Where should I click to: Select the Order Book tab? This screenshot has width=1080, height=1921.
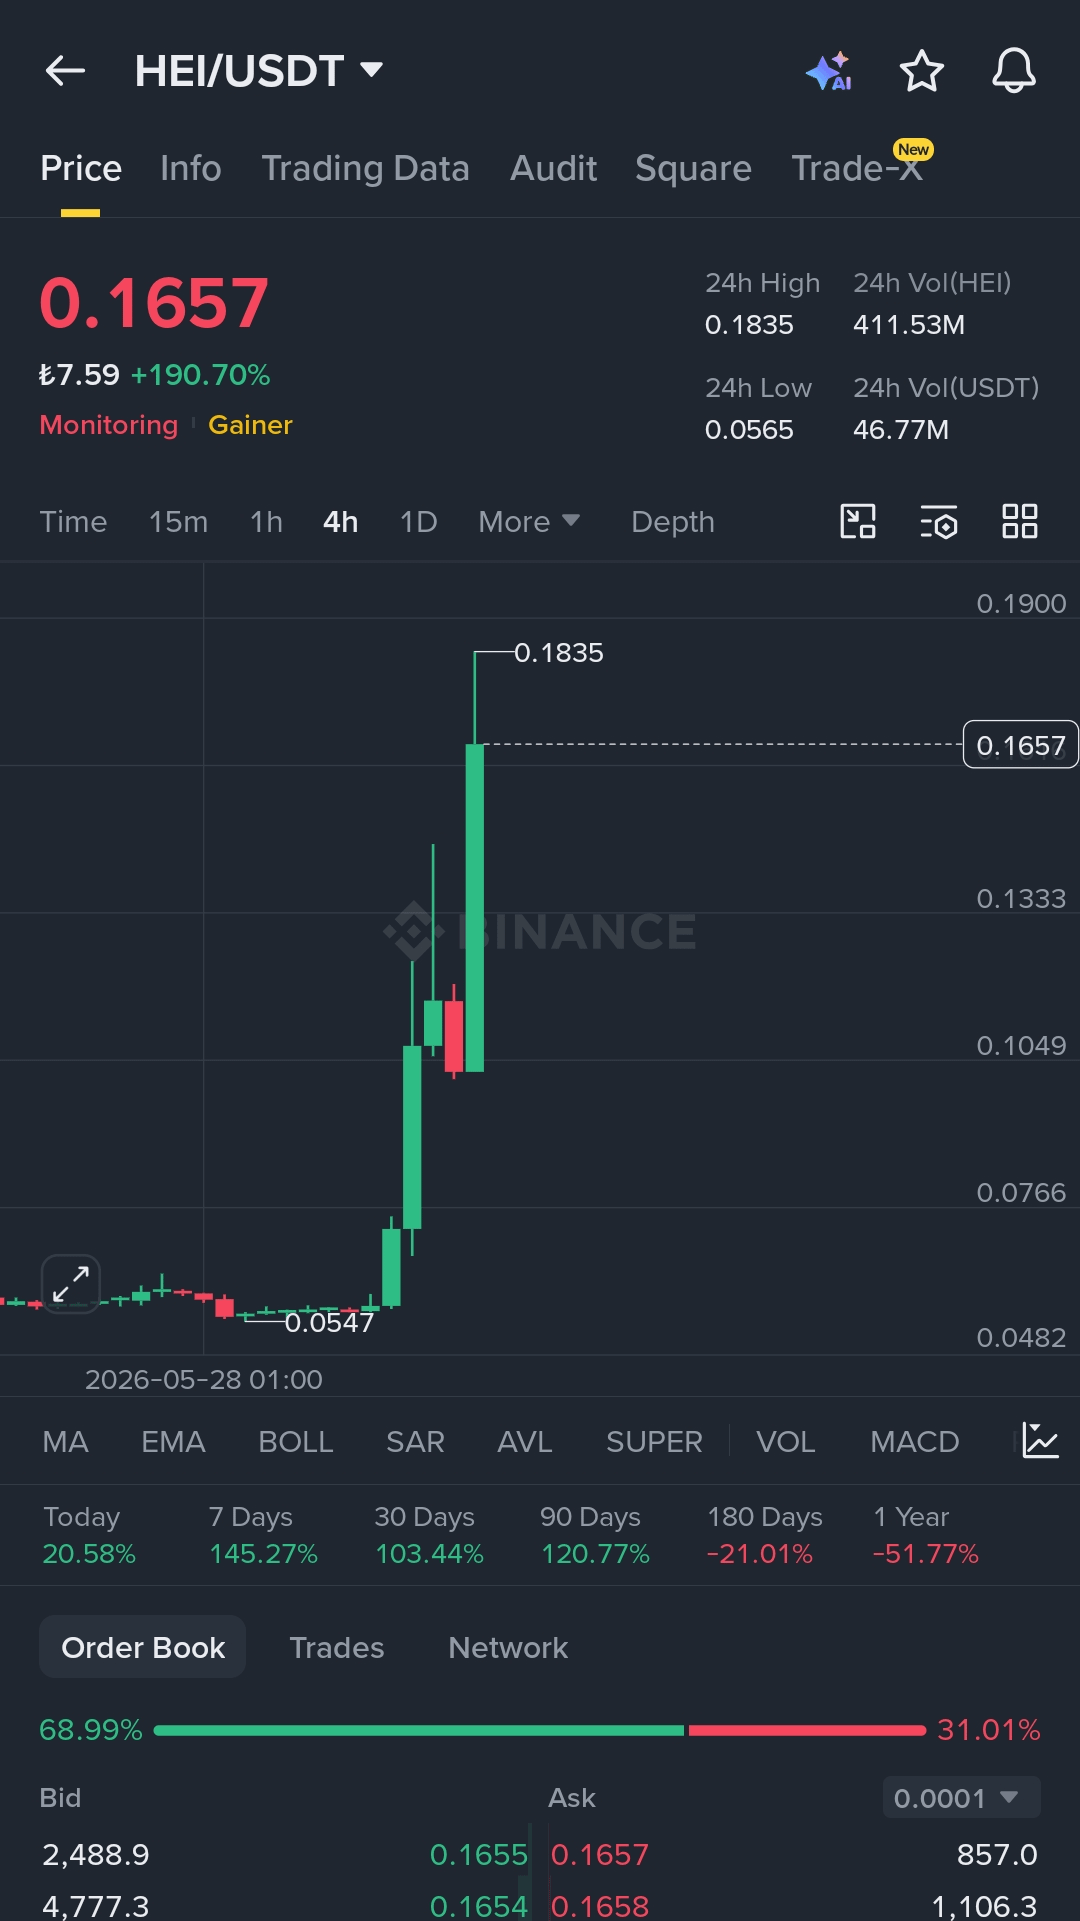(143, 1647)
